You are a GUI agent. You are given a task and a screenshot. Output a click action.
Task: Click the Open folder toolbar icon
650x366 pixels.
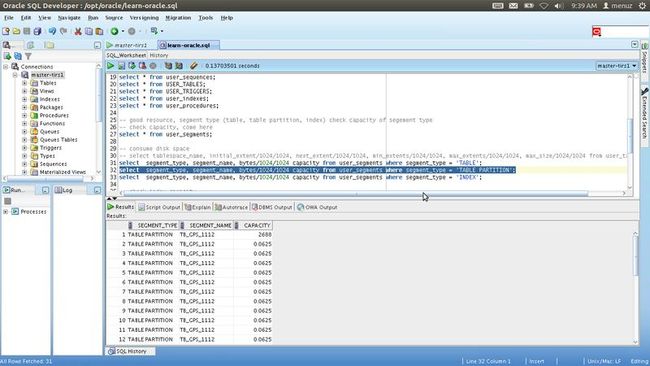[16, 31]
